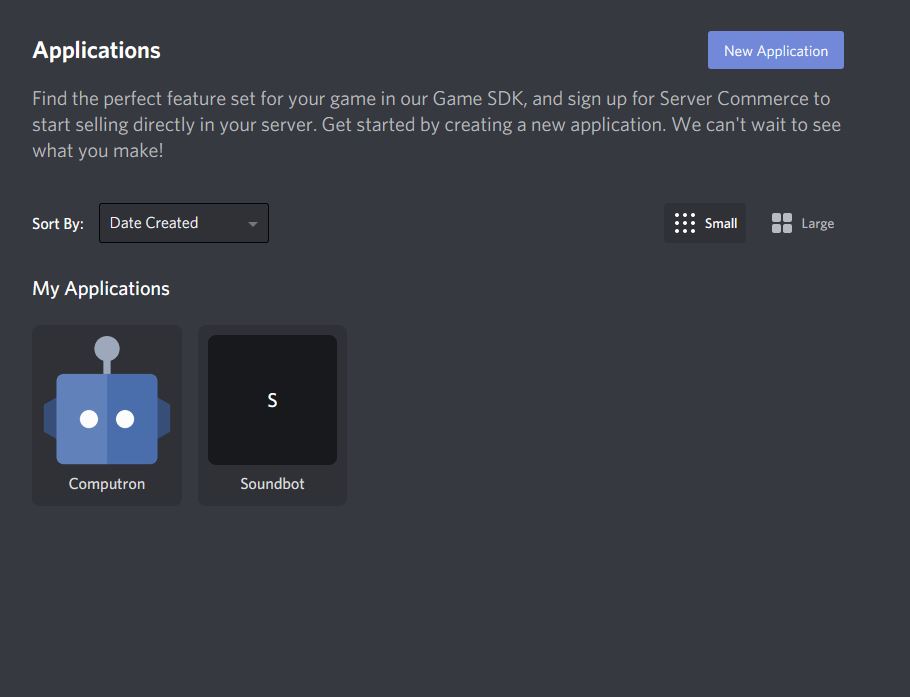Click the Small view text label
Screen dimensions: 910x697
721,223
